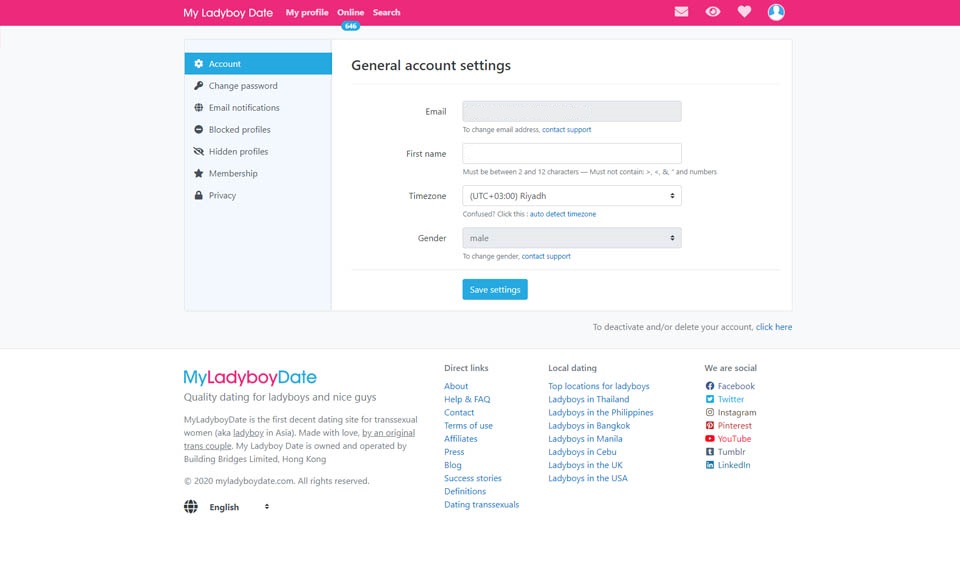The image size is (960, 561).
Task: Open Change password settings
Action: click(243, 86)
